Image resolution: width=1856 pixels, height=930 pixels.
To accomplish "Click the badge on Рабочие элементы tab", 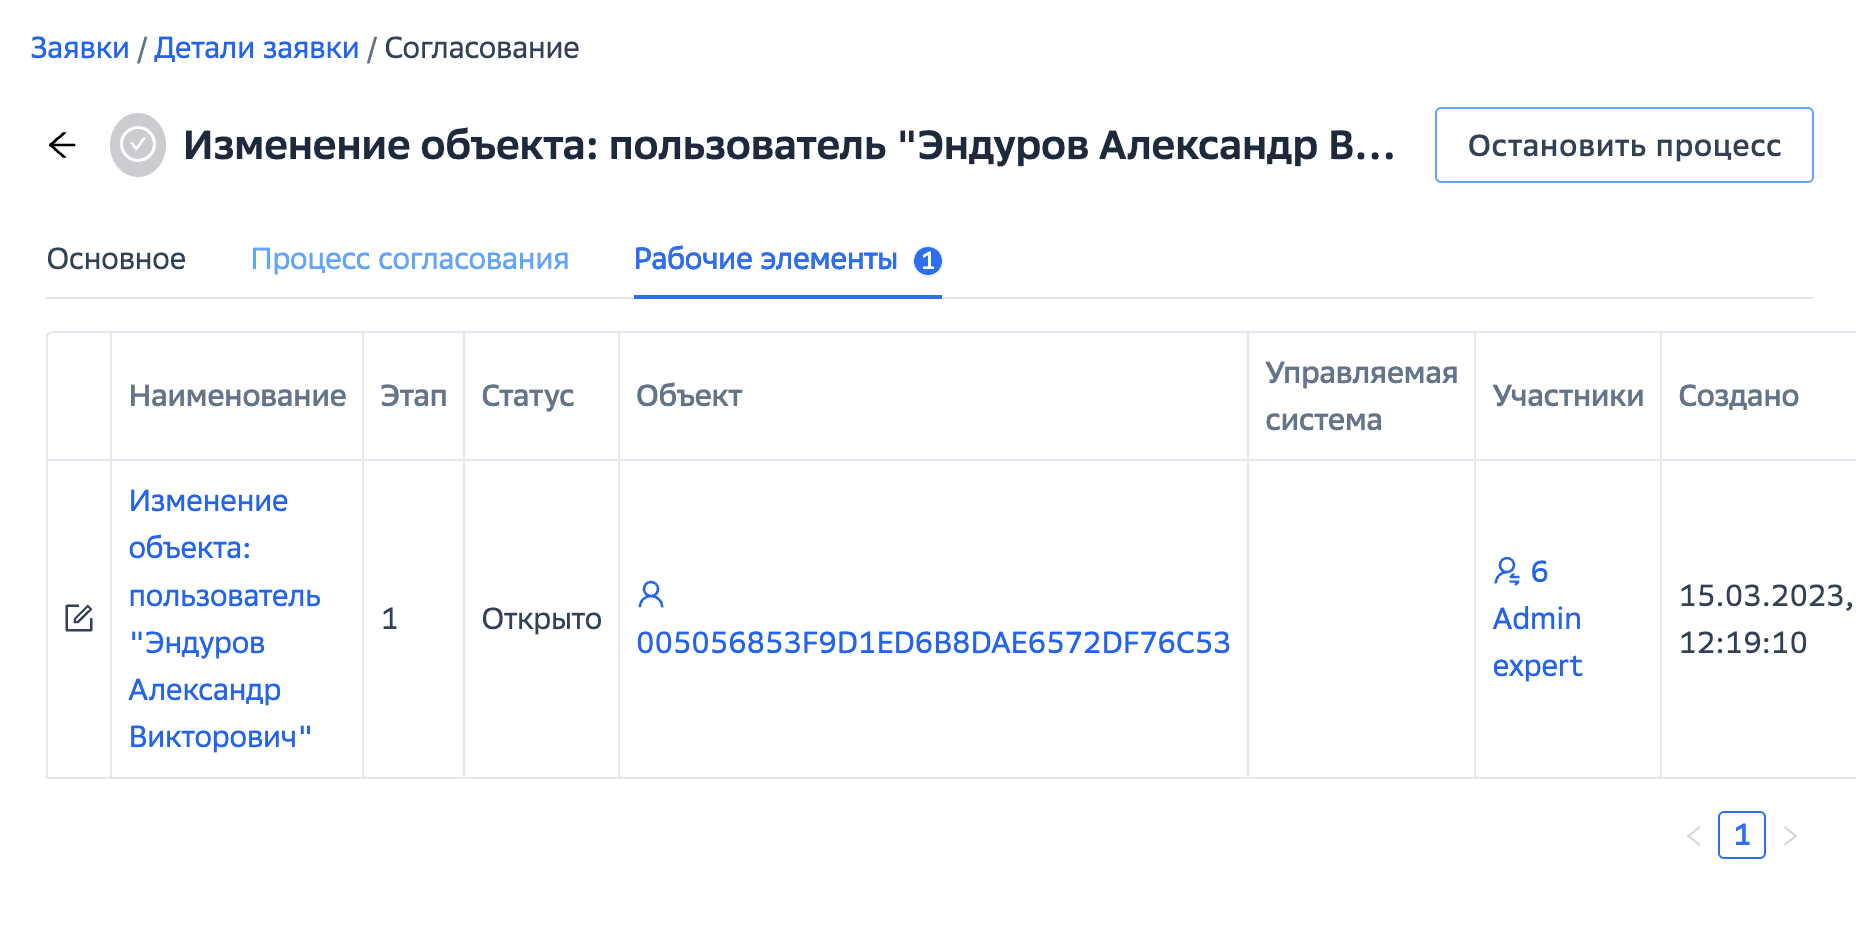I will point(928,260).
